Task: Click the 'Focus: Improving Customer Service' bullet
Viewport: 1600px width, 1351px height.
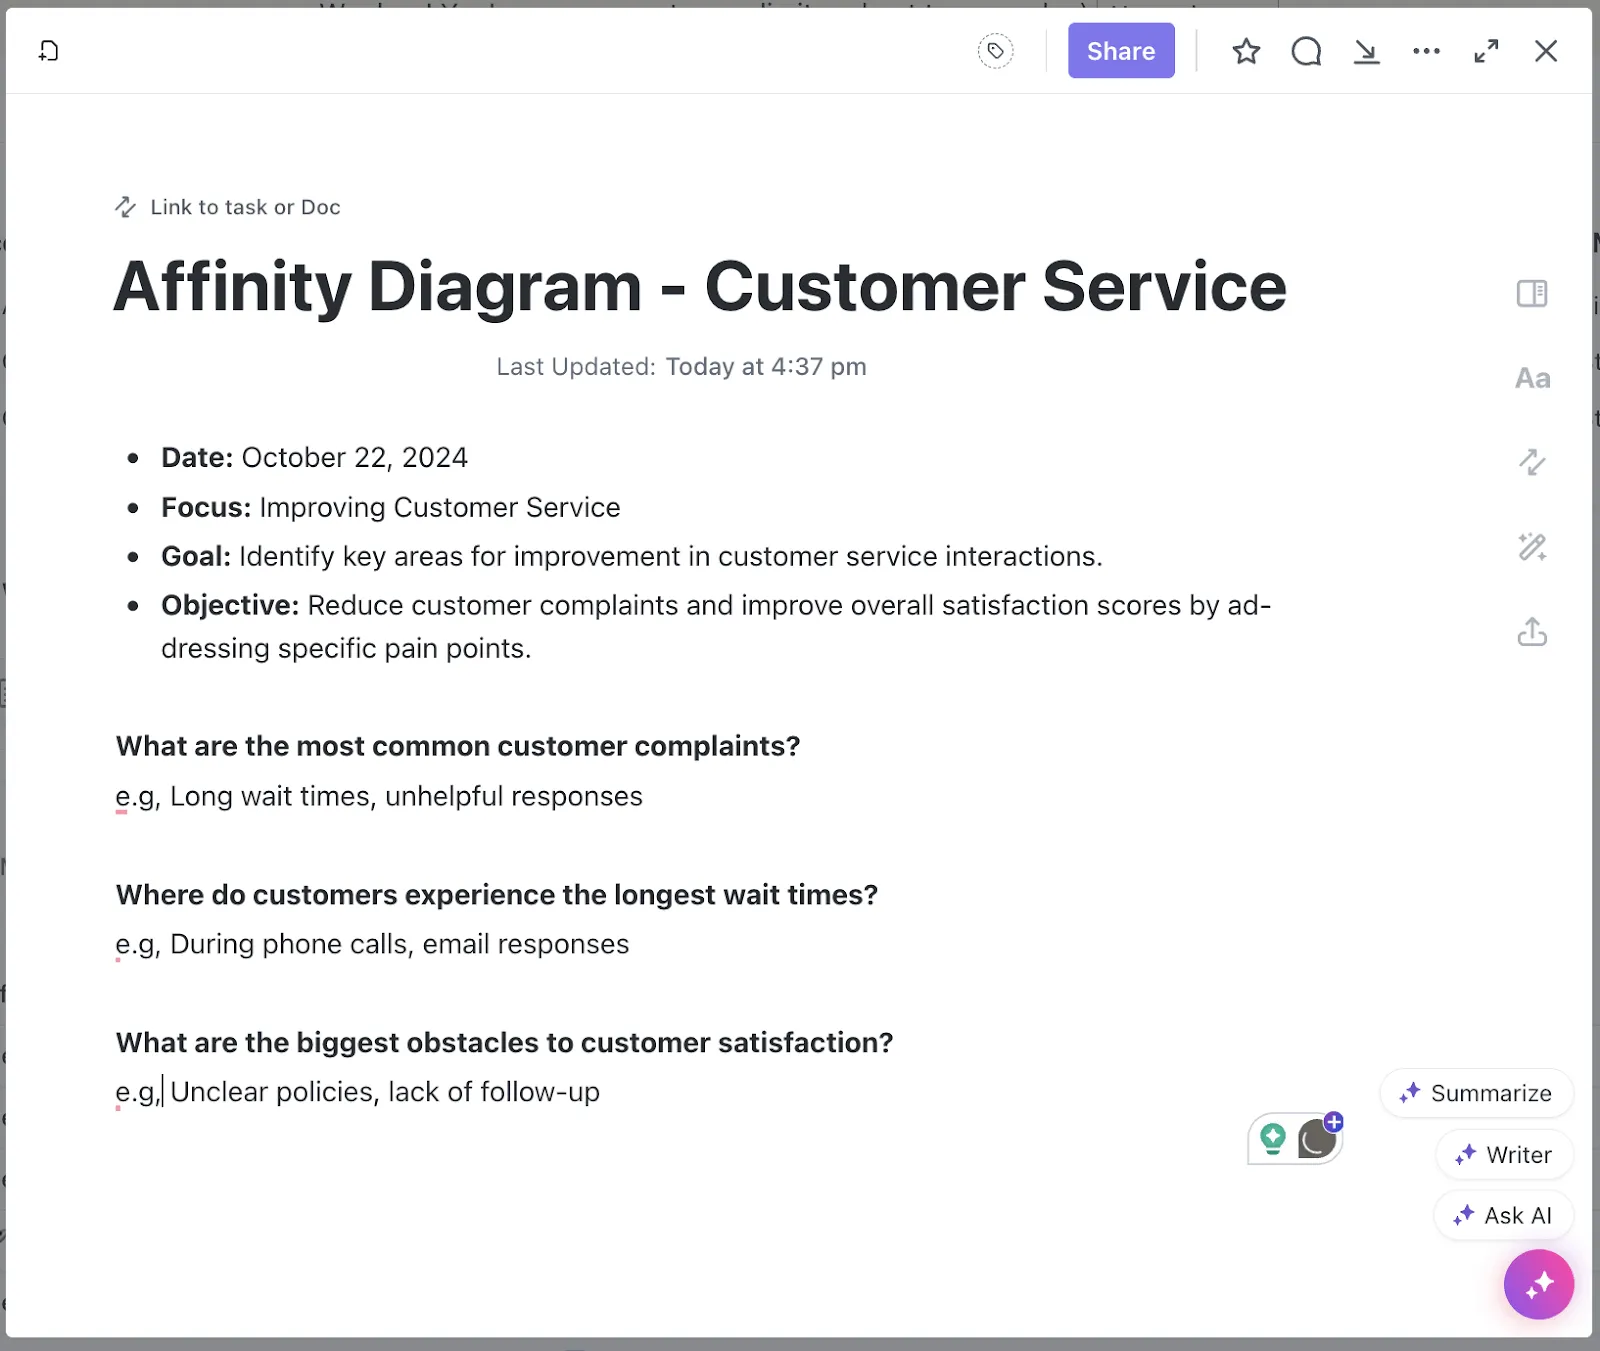Action: click(390, 508)
